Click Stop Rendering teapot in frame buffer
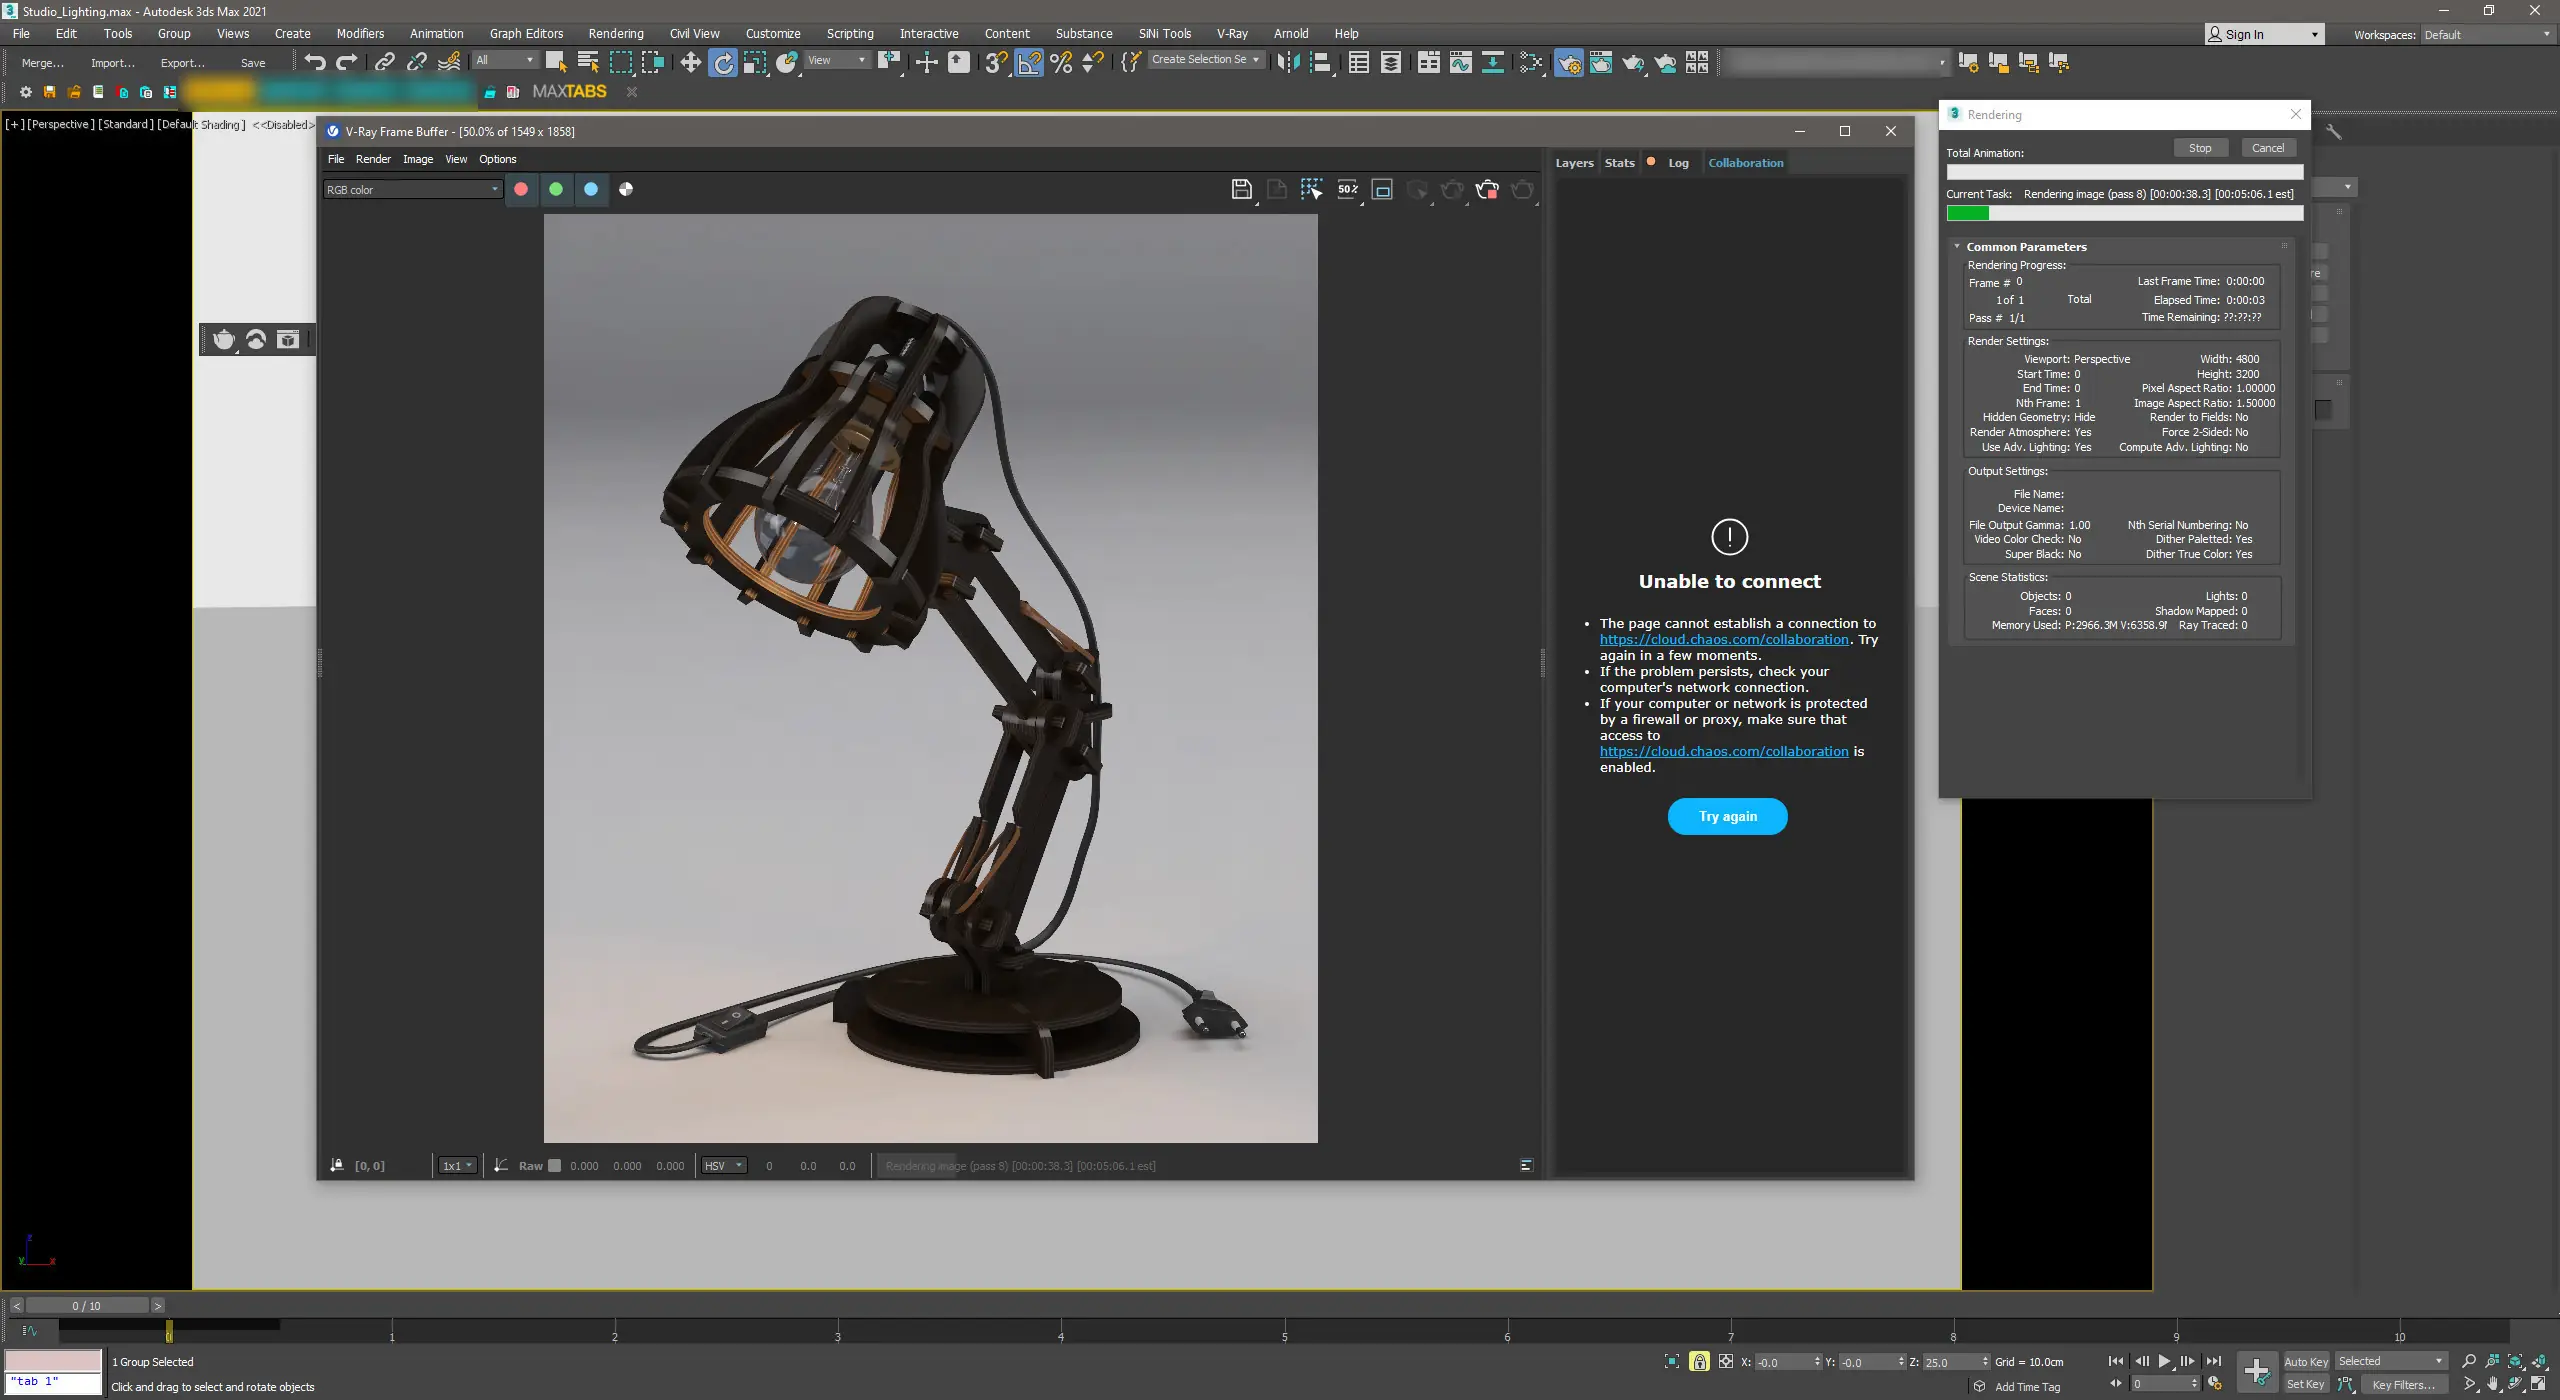Viewport: 2560px width, 1400px height. (x=1487, y=189)
